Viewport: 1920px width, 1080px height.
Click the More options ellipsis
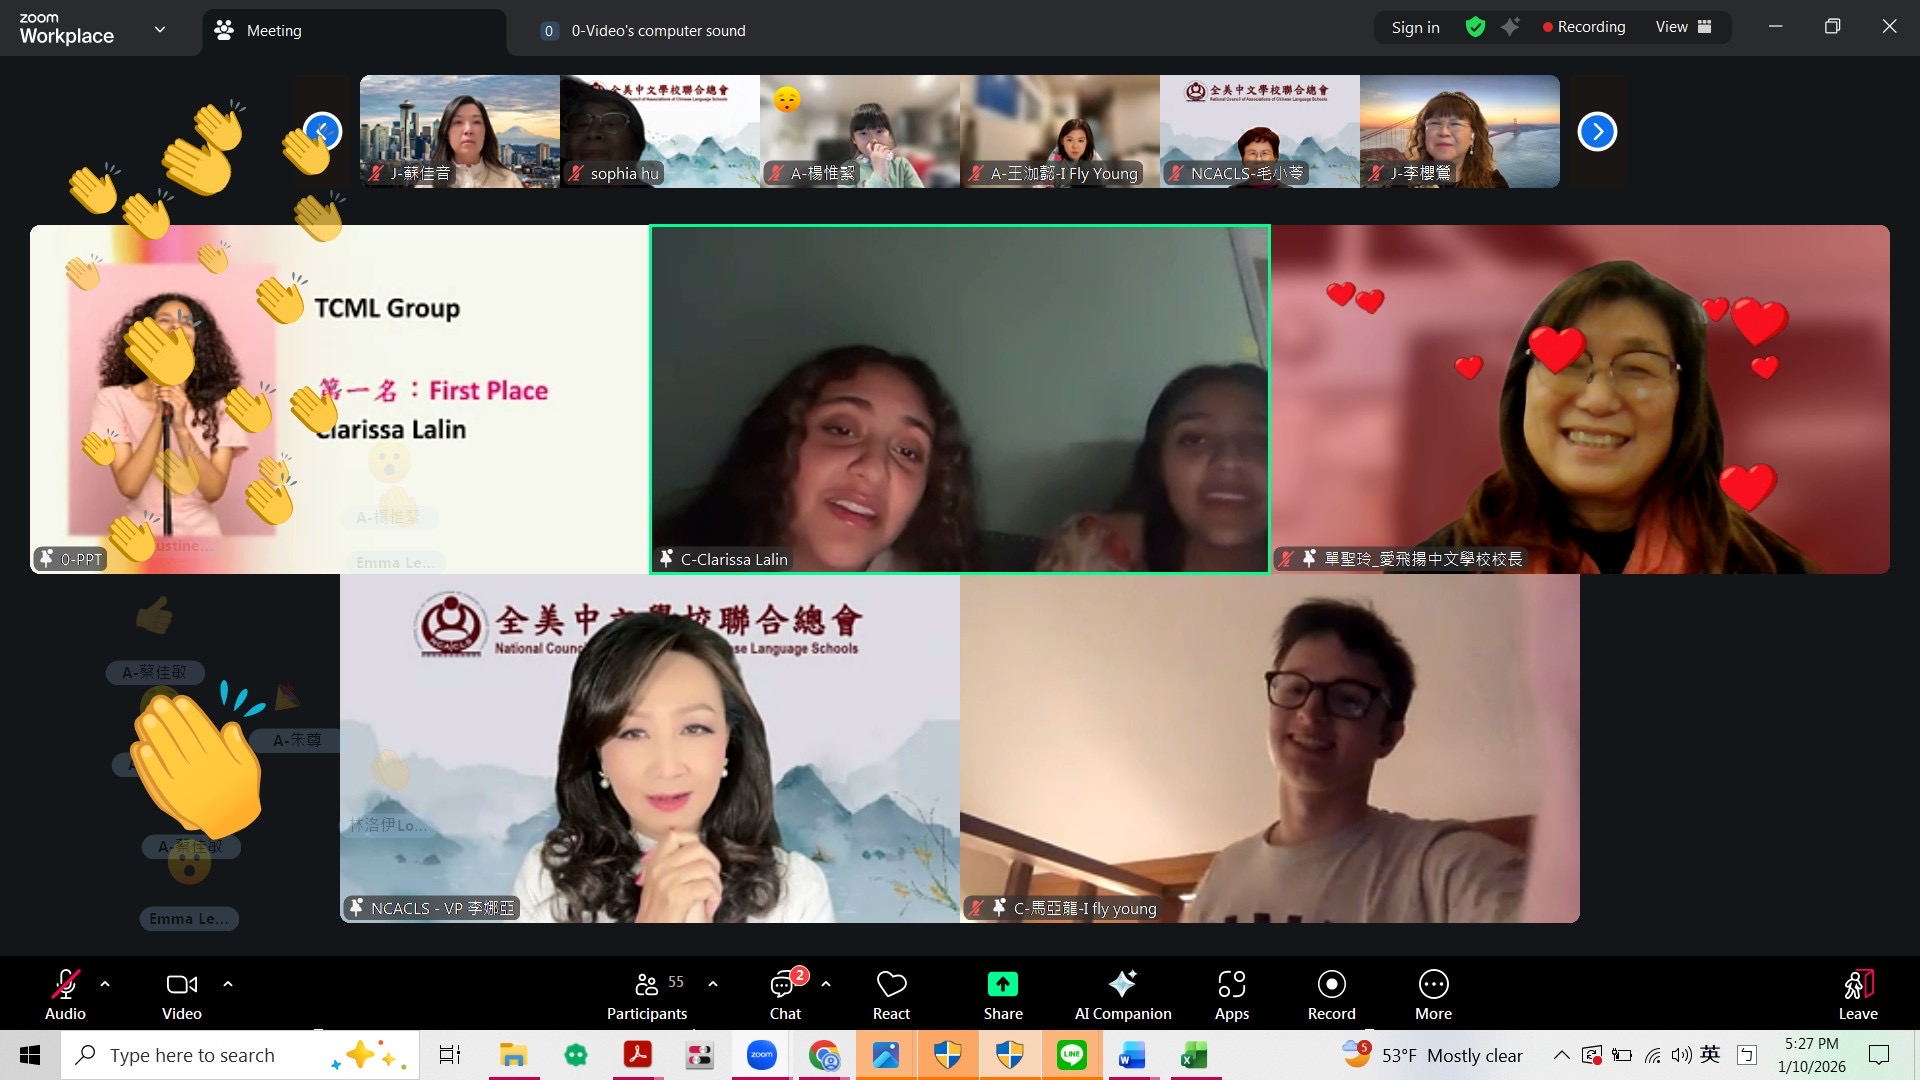[x=1432, y=985]
